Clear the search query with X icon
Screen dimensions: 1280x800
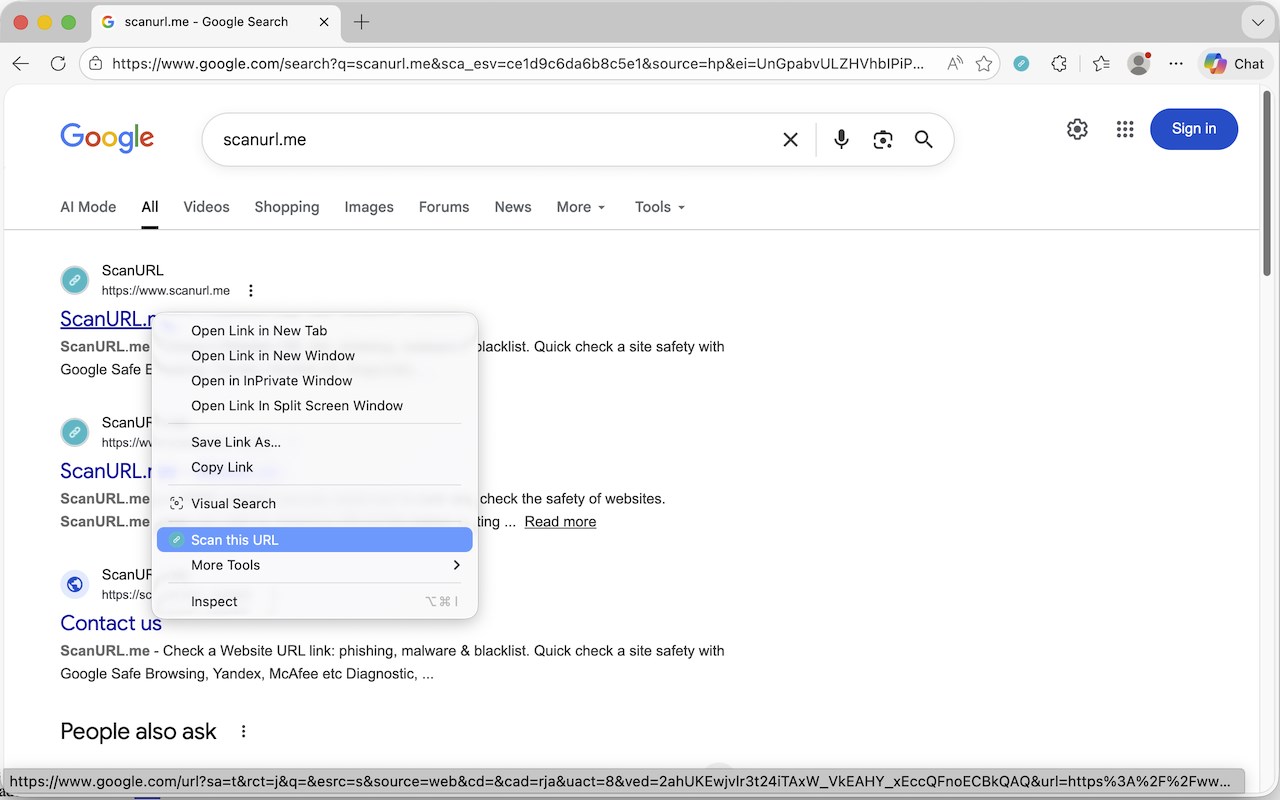click(790, 140)
